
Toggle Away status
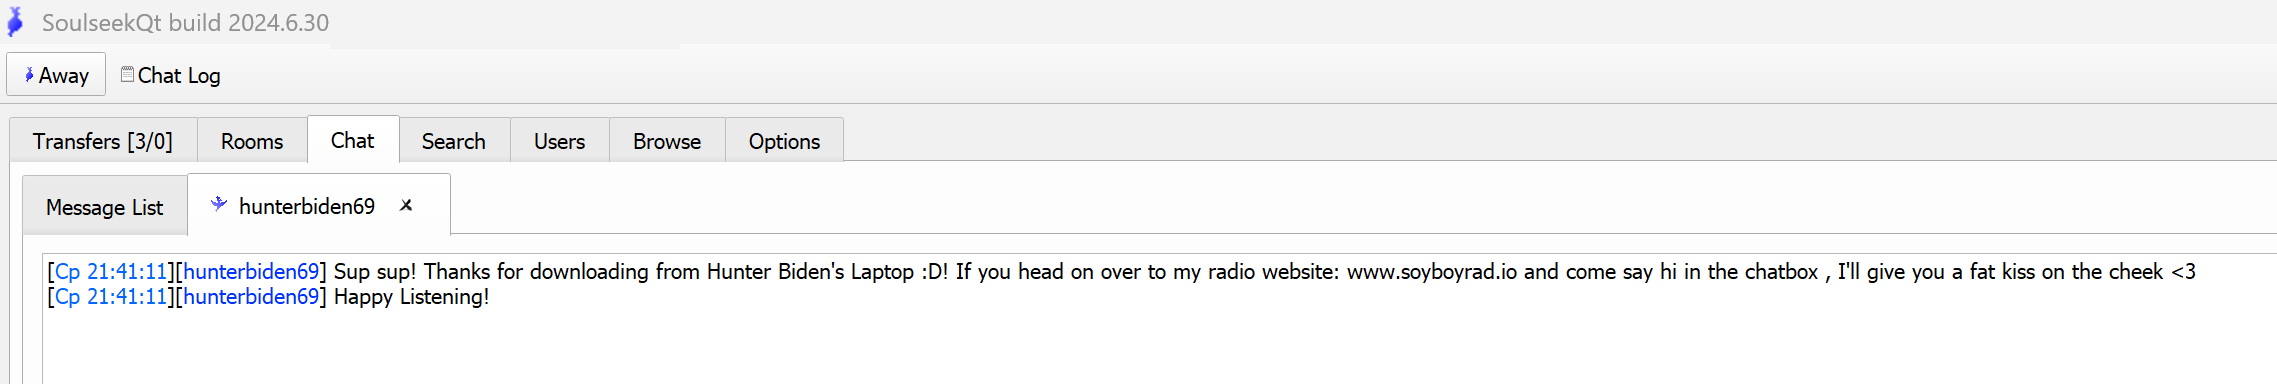(56, 75)
